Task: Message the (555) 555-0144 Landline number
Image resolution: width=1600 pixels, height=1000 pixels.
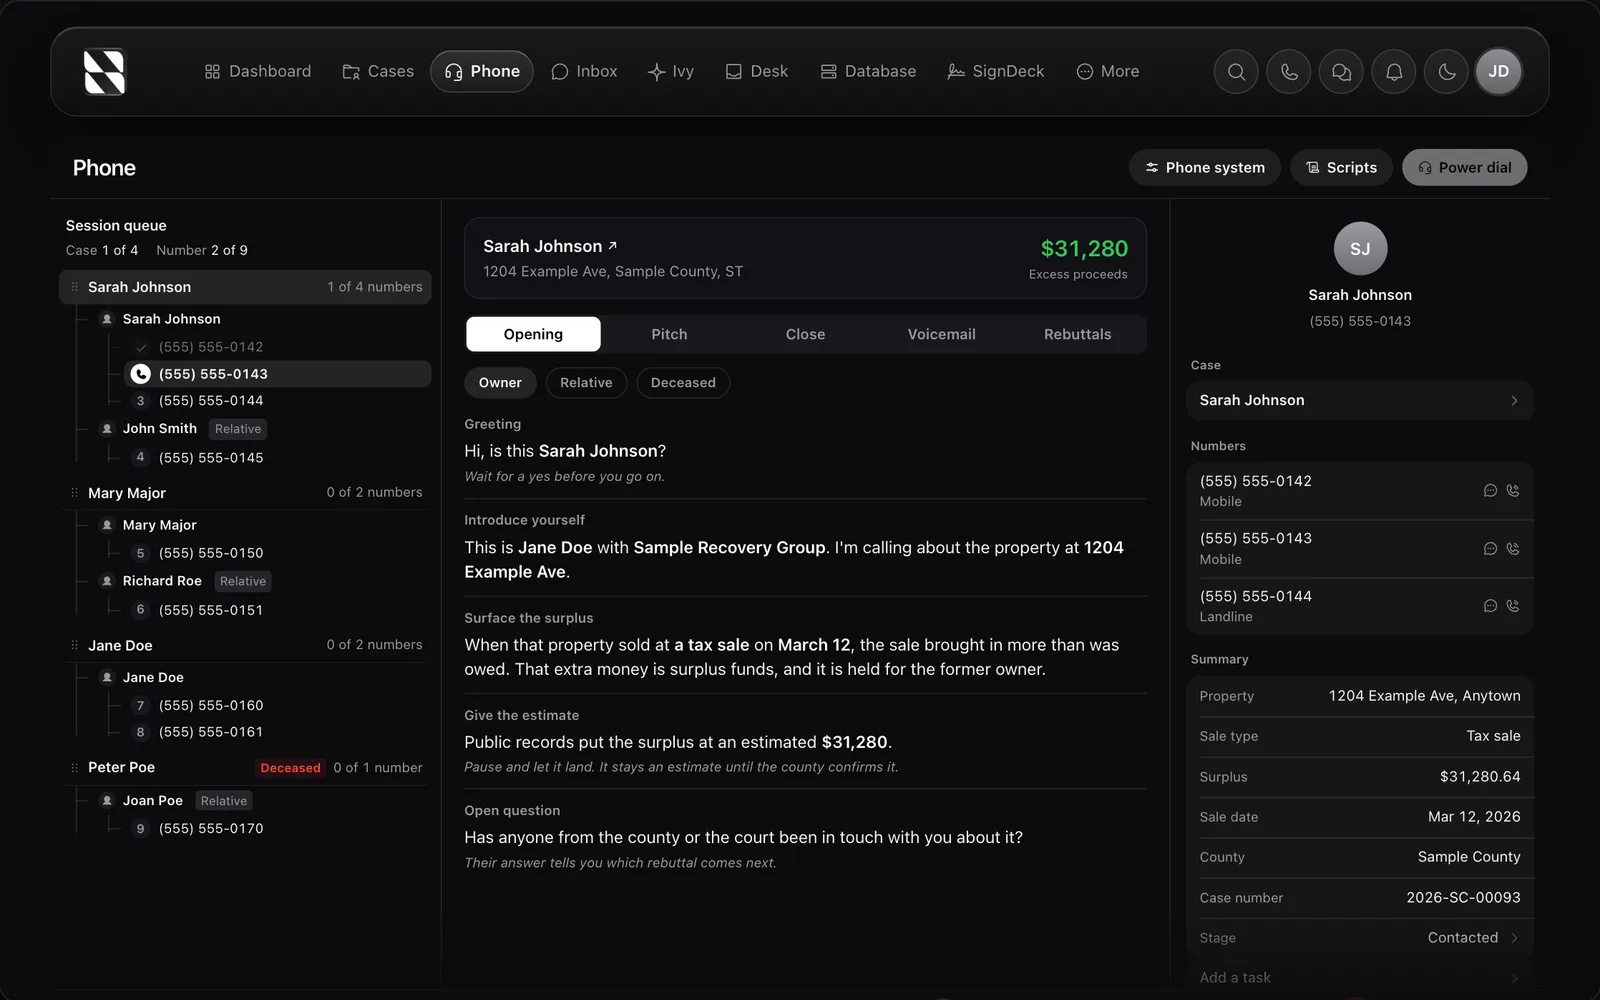Action: pos(1490,606)
